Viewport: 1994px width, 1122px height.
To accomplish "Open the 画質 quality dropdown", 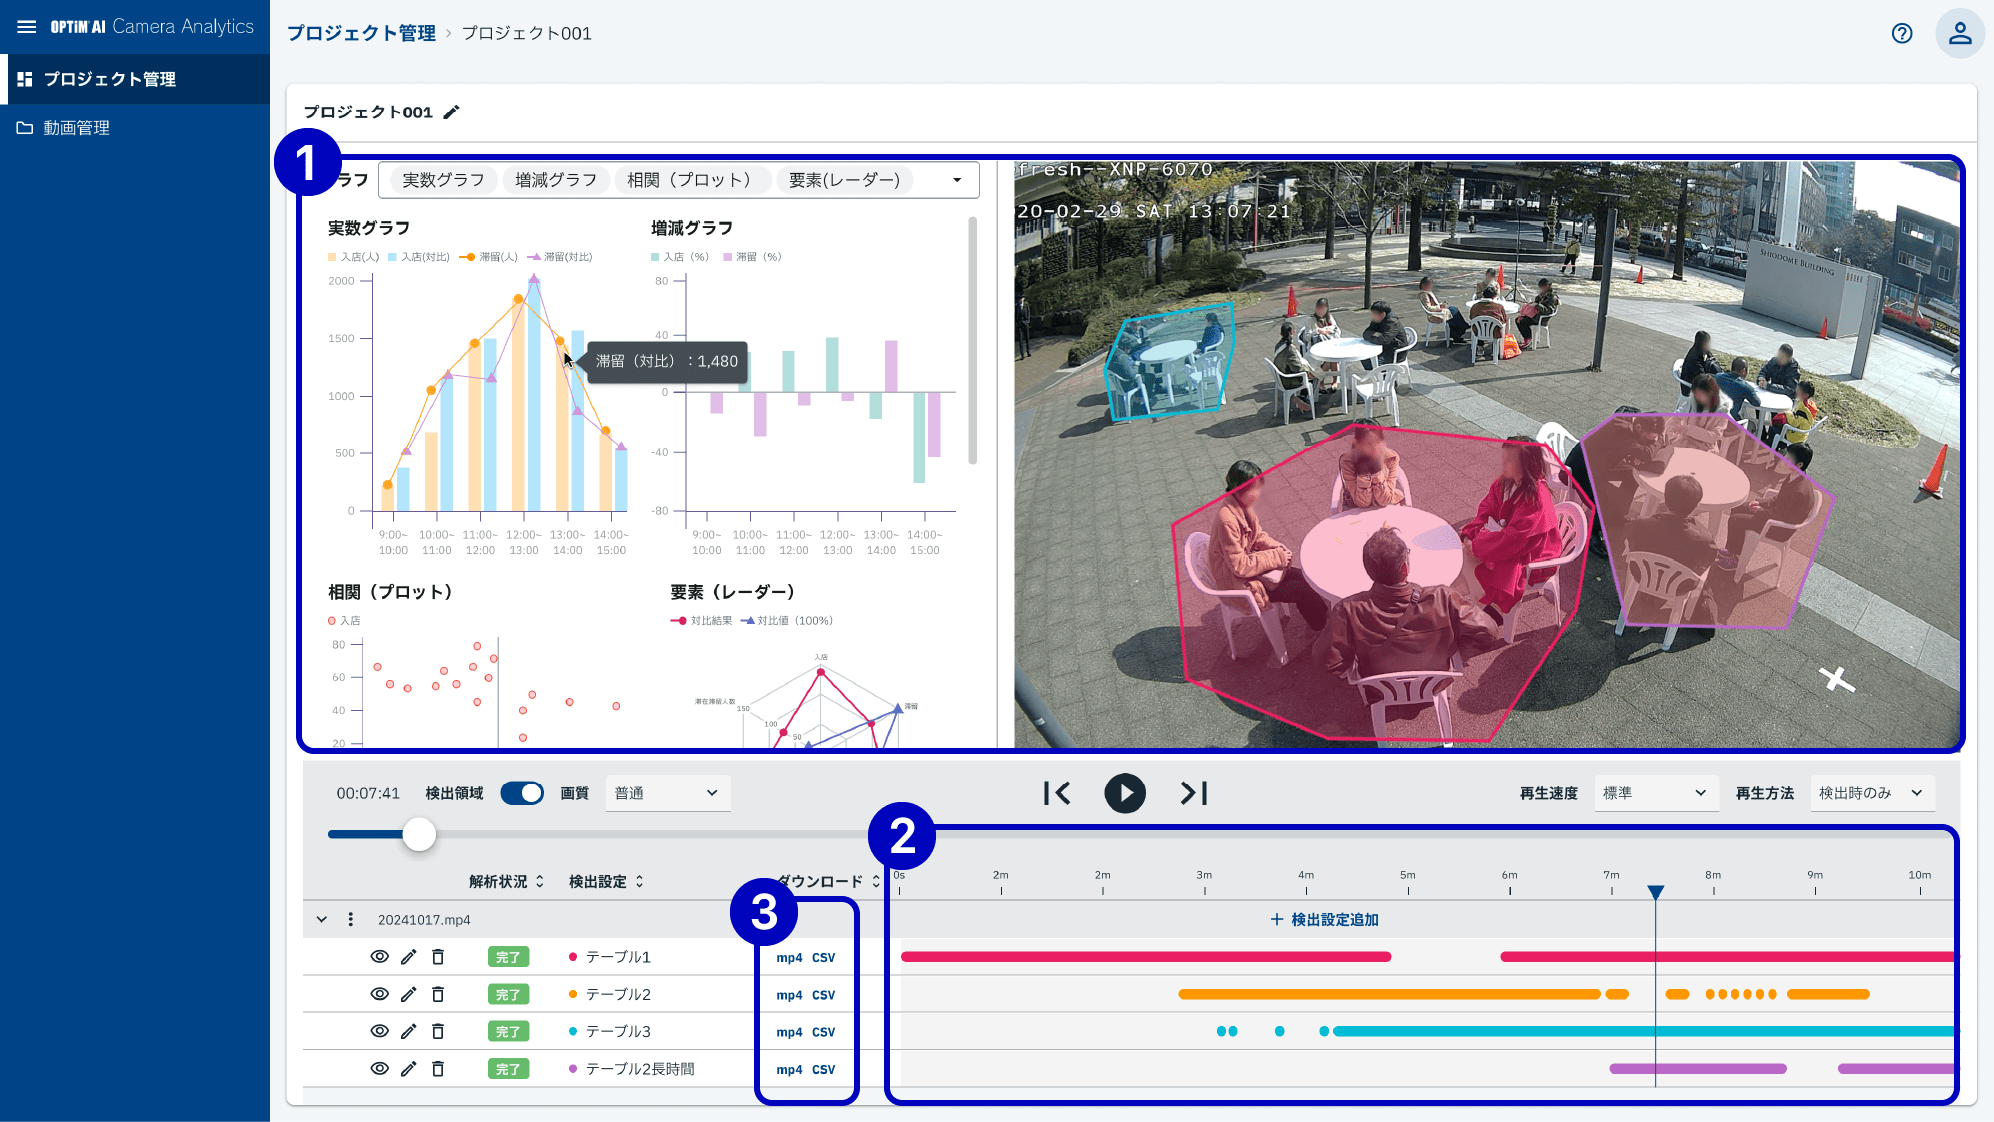I will click(x=667, y=793).
